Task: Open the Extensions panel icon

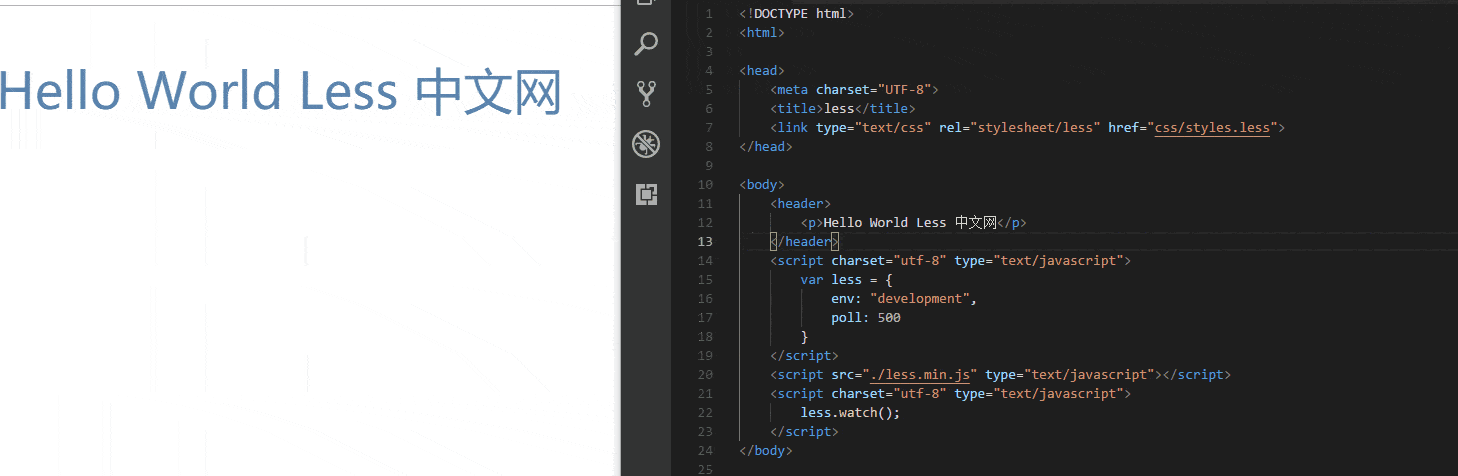Action: point(647,194)
